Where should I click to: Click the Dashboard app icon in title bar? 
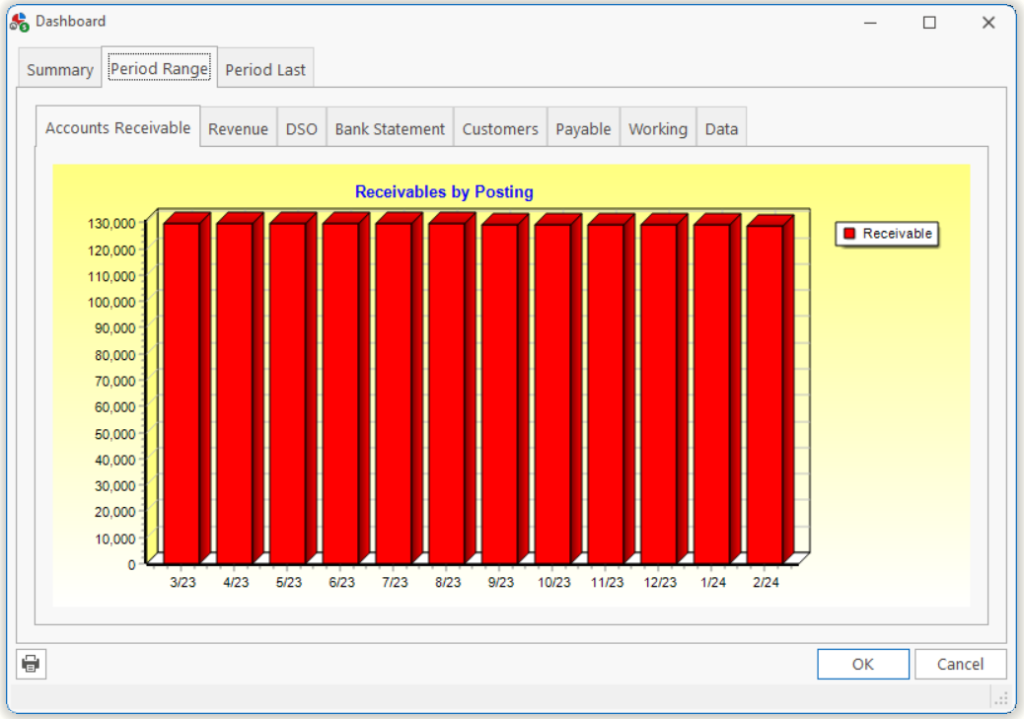coord(18,22)
